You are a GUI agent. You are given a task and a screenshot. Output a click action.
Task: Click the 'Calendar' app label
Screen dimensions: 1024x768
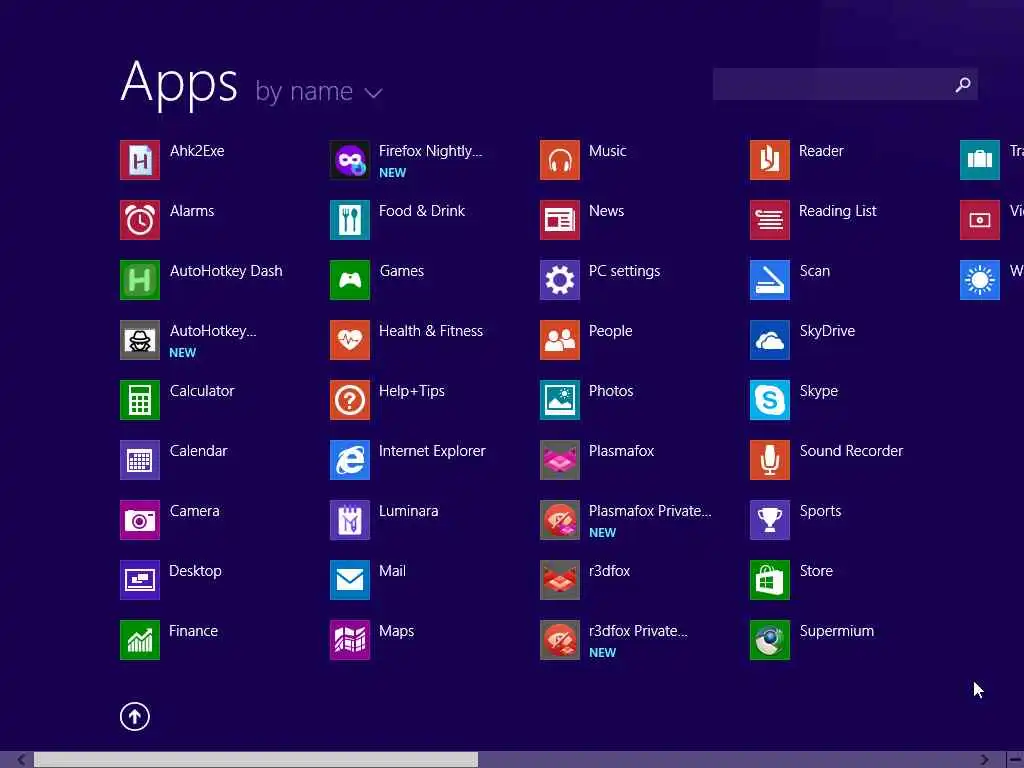(199, 451)
